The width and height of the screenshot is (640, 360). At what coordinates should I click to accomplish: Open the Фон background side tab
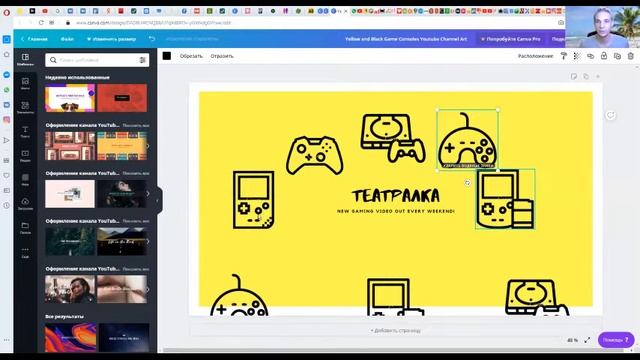click(x=25, y=180)
